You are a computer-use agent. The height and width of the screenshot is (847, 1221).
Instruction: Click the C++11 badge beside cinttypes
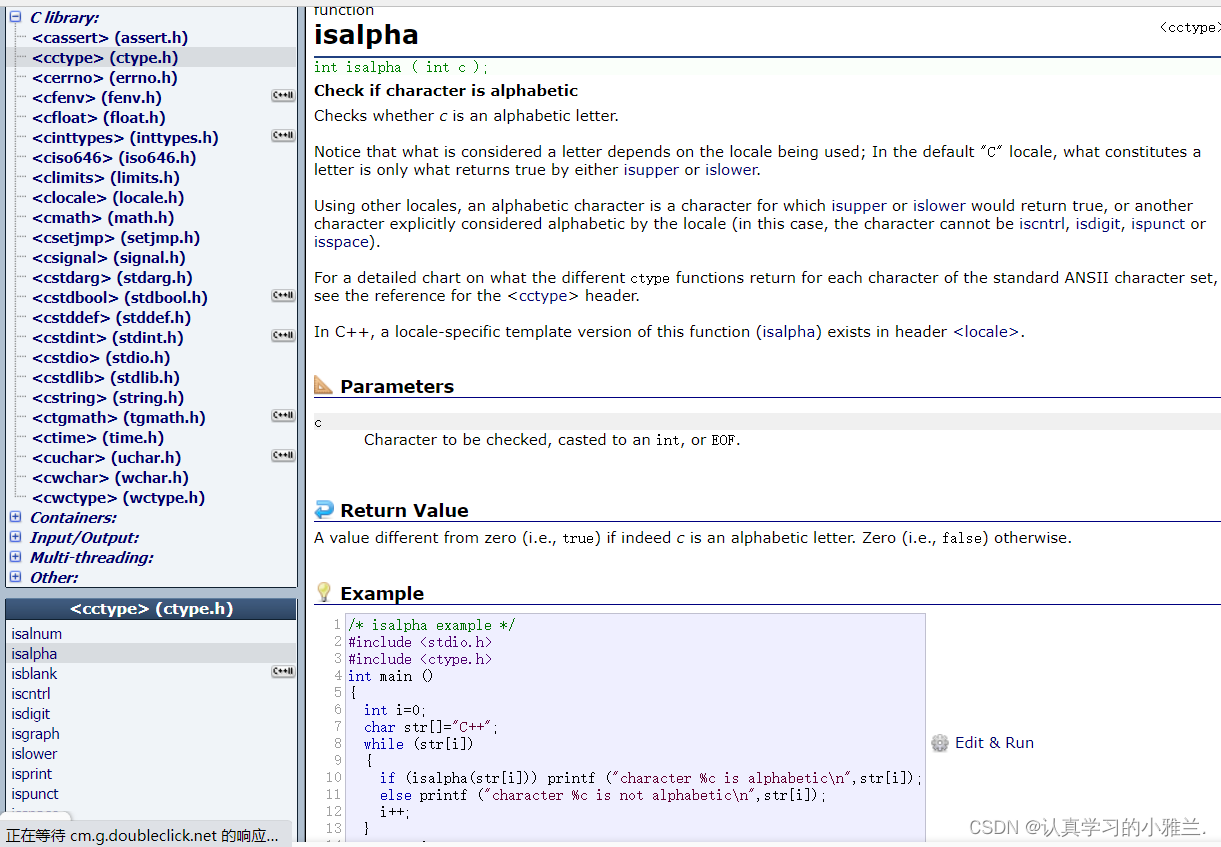[x=283, y=136]
